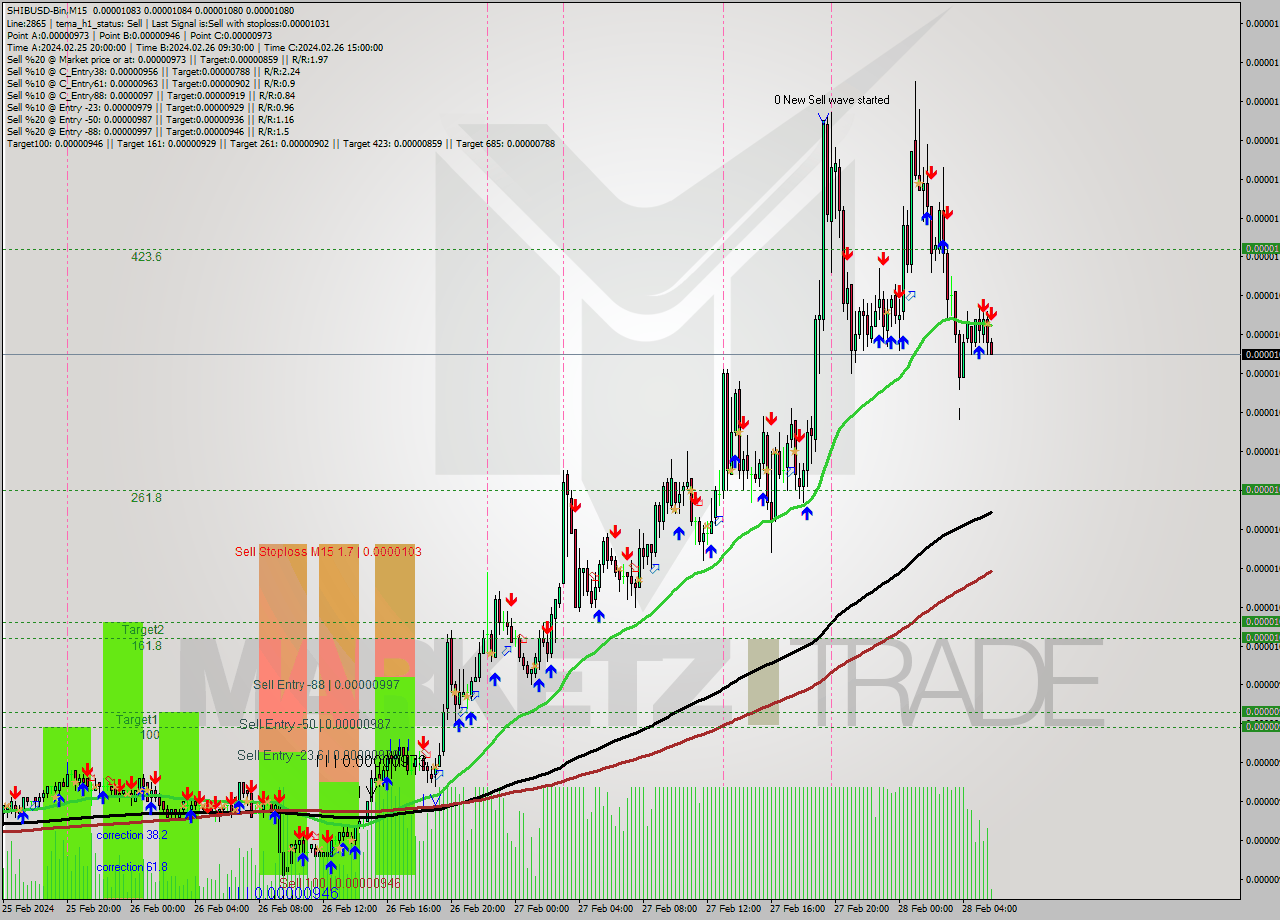Viewport: 1280px width, 920px height.
Task: Click the '0 New Sell wave started' label
Action: pyautogui.click(x=832, y=100)
